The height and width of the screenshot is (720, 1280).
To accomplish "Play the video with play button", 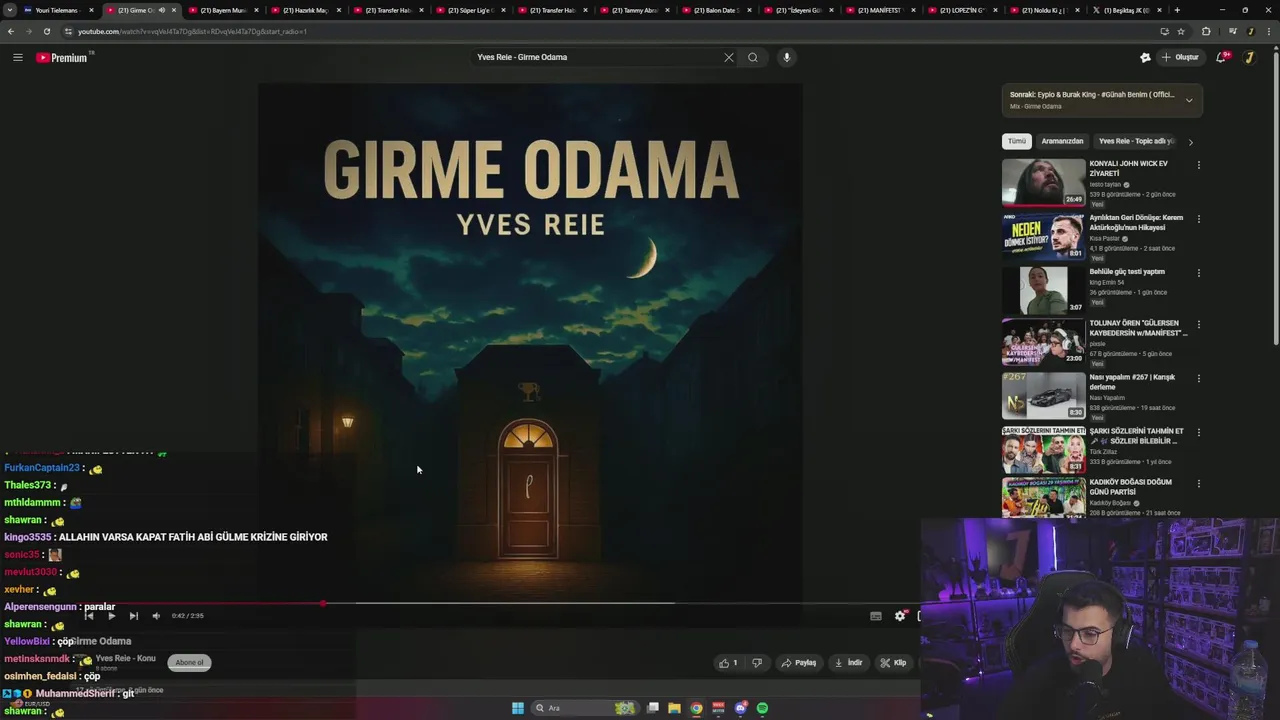I will [x=111, y=616].
